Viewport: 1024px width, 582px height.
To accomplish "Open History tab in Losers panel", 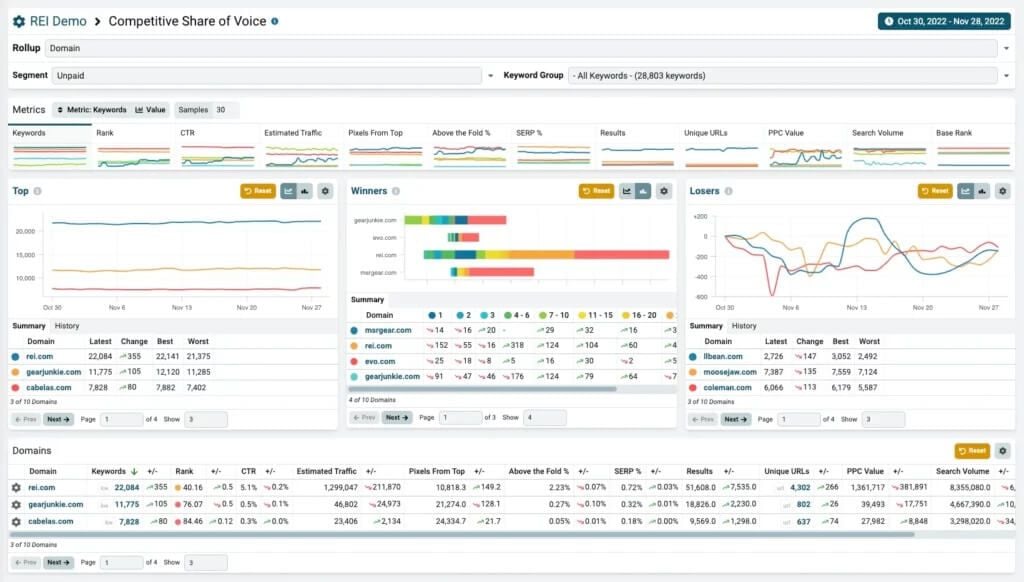I will tap(744, 326).
